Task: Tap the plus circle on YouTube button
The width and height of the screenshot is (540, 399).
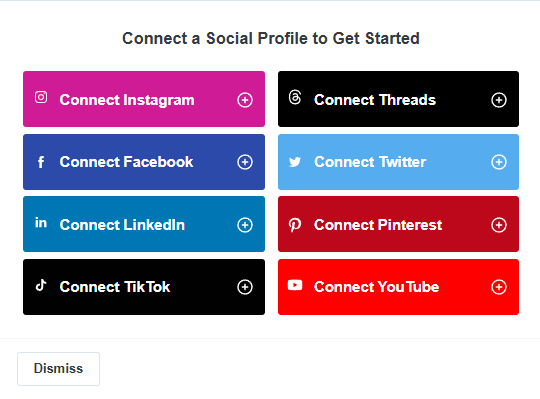Action: coord(499,287)
